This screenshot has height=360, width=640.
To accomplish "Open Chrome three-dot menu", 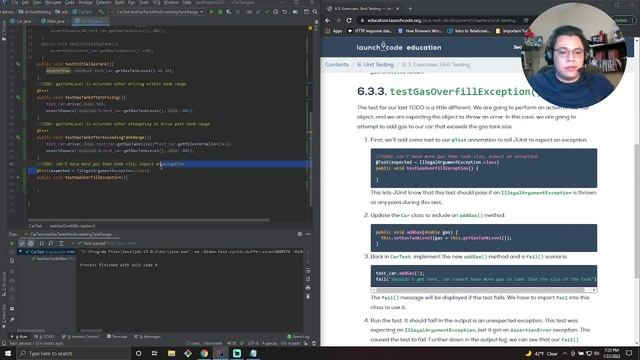I will pos(634,20).
